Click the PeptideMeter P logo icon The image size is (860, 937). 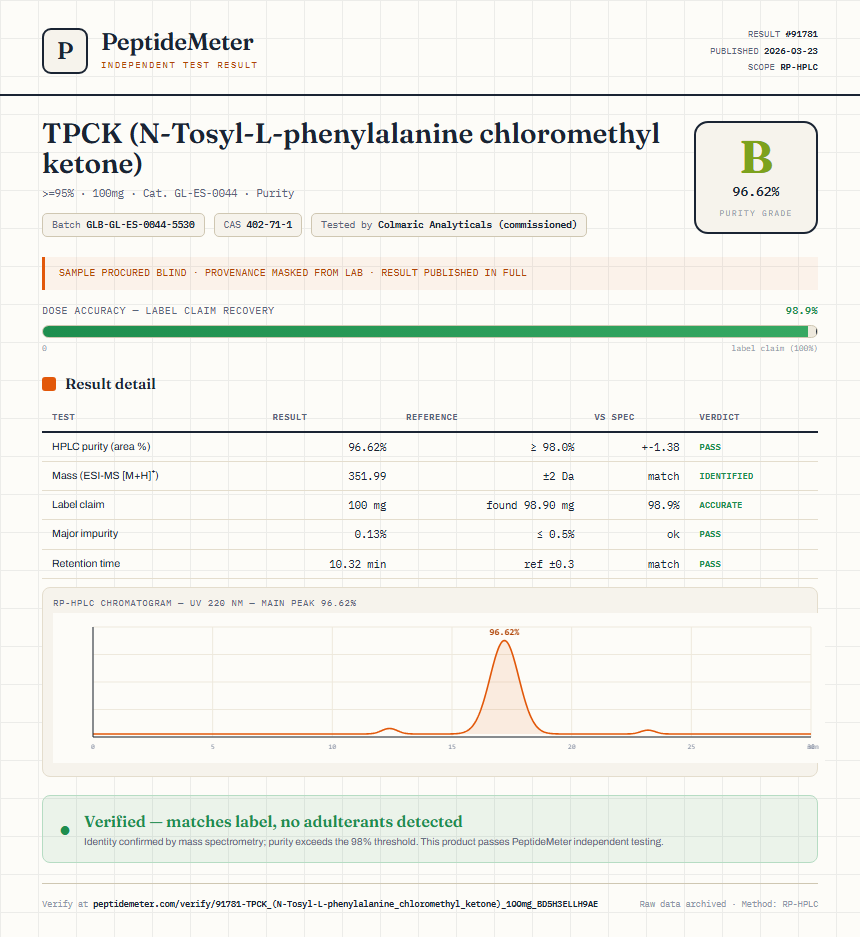(x=65, y=51)
